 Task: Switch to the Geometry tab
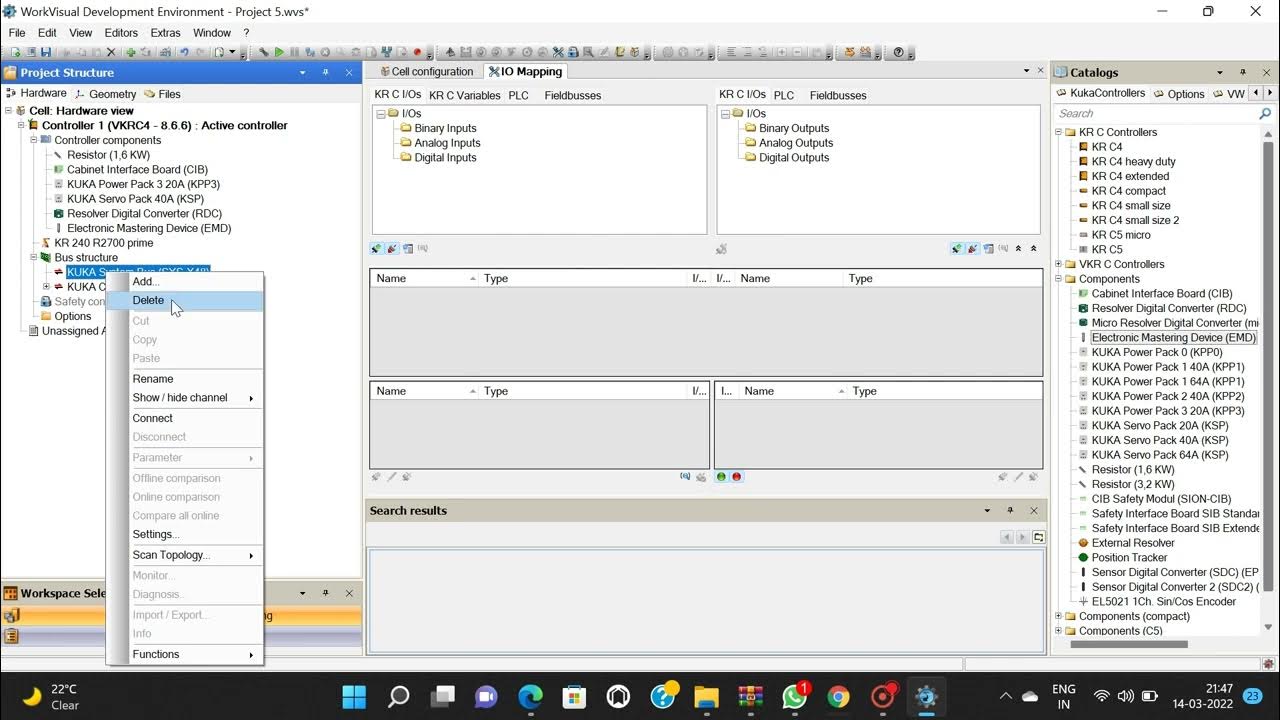point(104,94)
